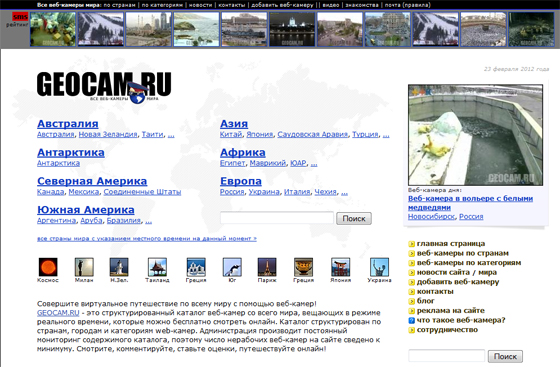Open the Антарктика heading link
This screenshot has height=367, width=560.
point(71,152)
